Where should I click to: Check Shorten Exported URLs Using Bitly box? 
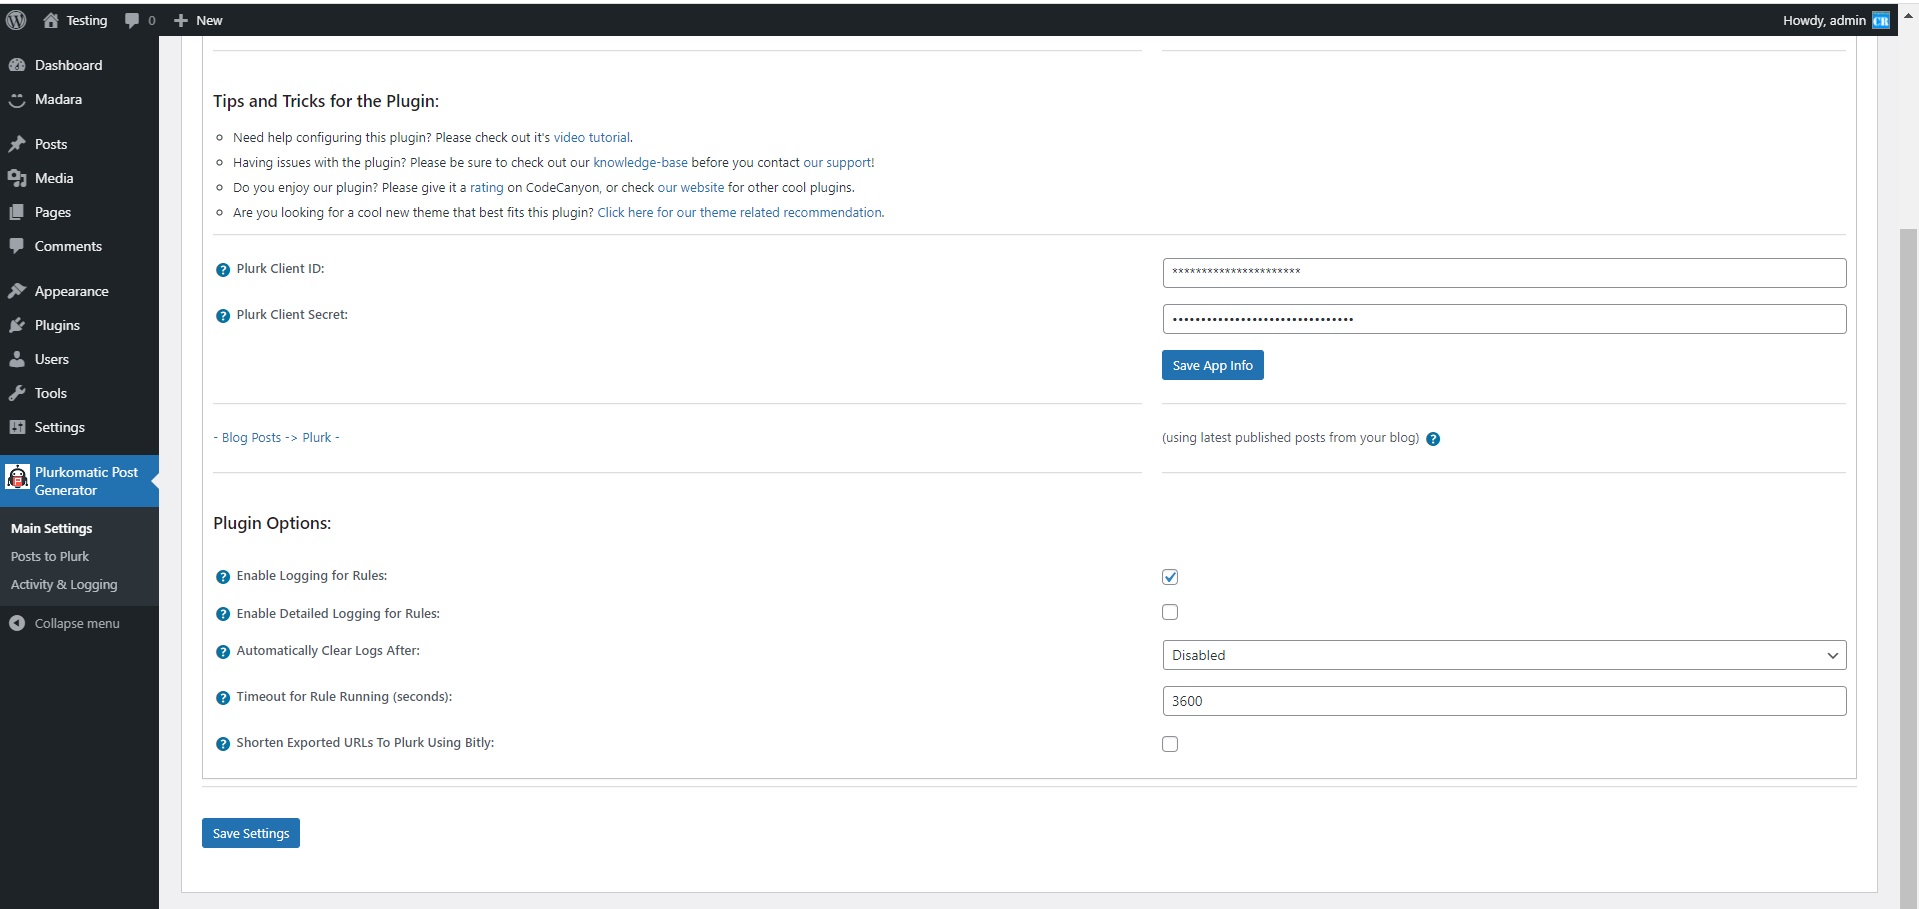click(1170, 744)
